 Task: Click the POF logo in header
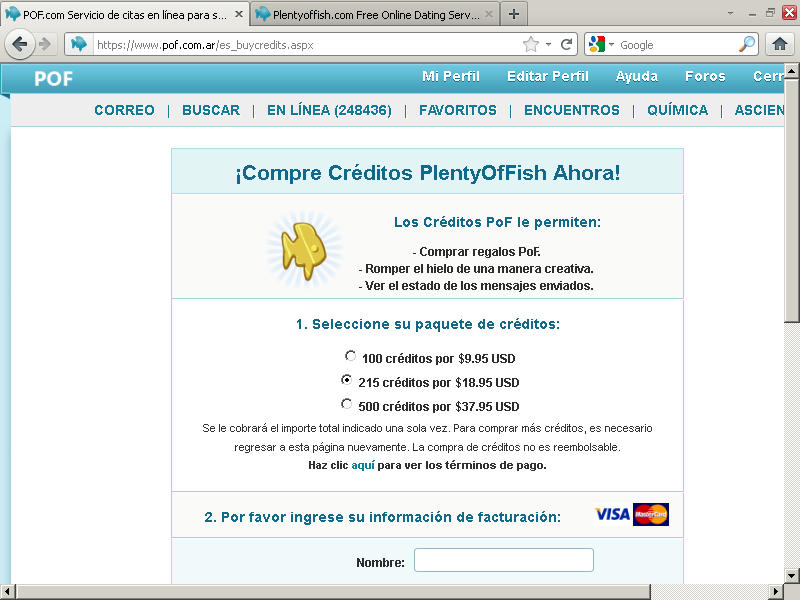pyautogui.click(x=54, y=79)
